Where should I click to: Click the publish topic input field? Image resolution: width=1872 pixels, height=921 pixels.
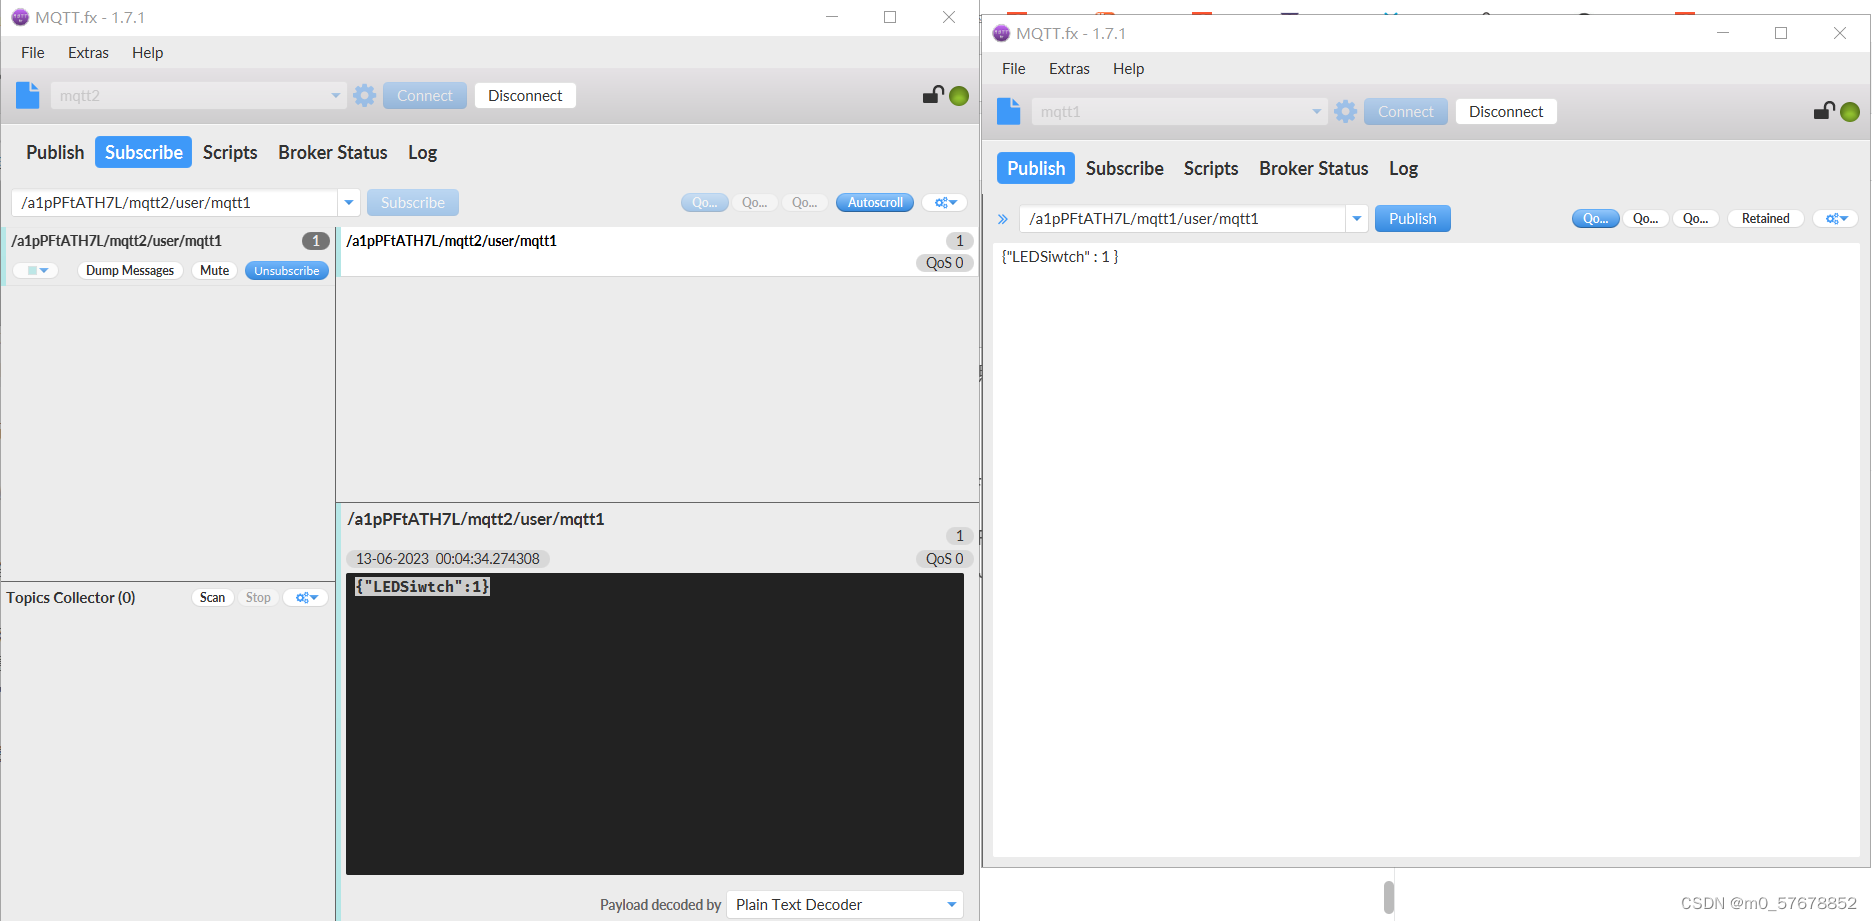pyautogui.click(x=1182, y=219)
